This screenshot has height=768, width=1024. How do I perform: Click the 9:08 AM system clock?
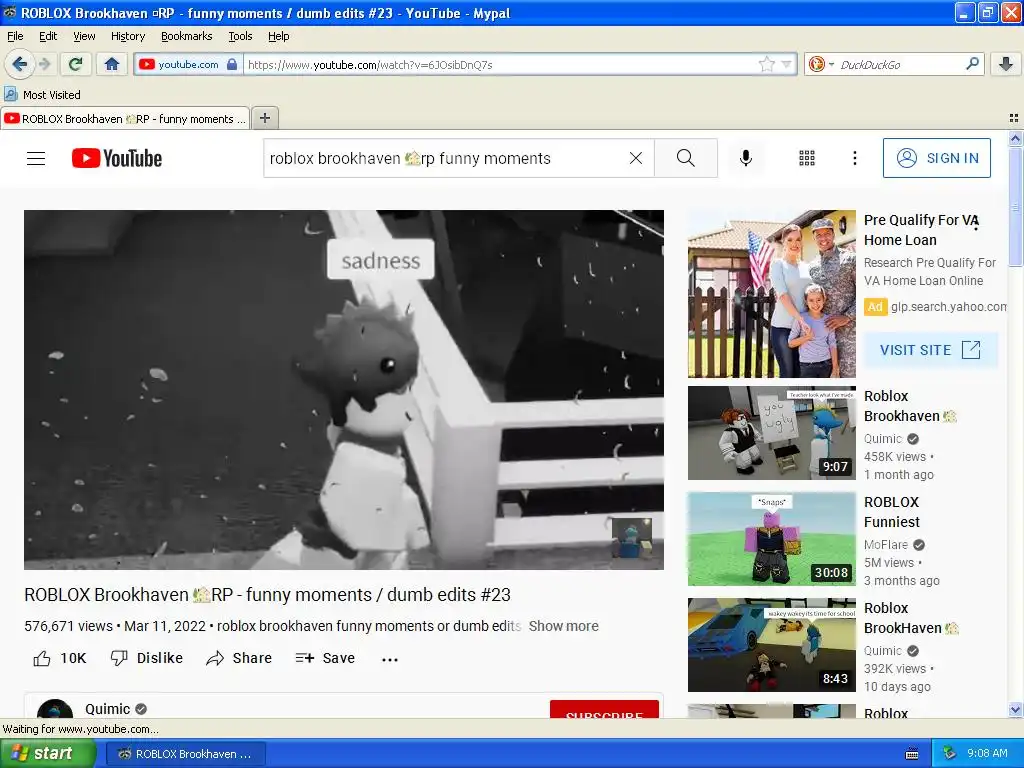[987, 753]
